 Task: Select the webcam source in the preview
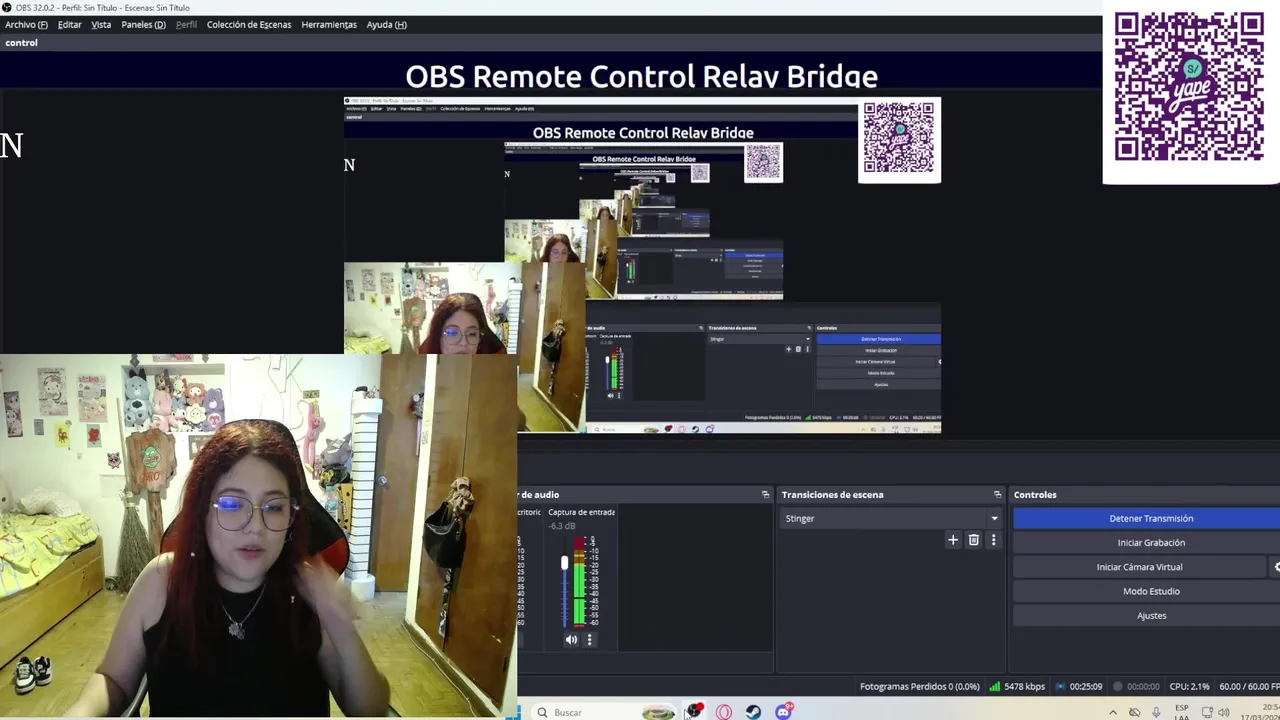click(x=258, y=536)
